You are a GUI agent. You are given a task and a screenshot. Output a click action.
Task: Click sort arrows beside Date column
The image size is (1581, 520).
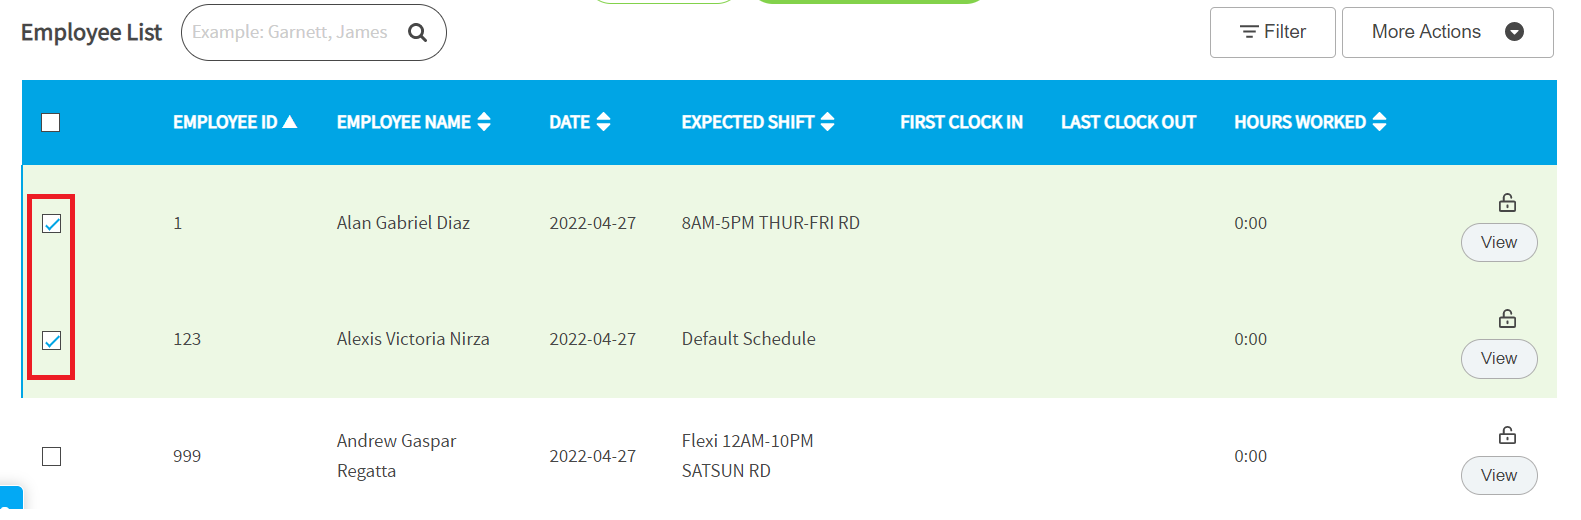click(603, 122)
